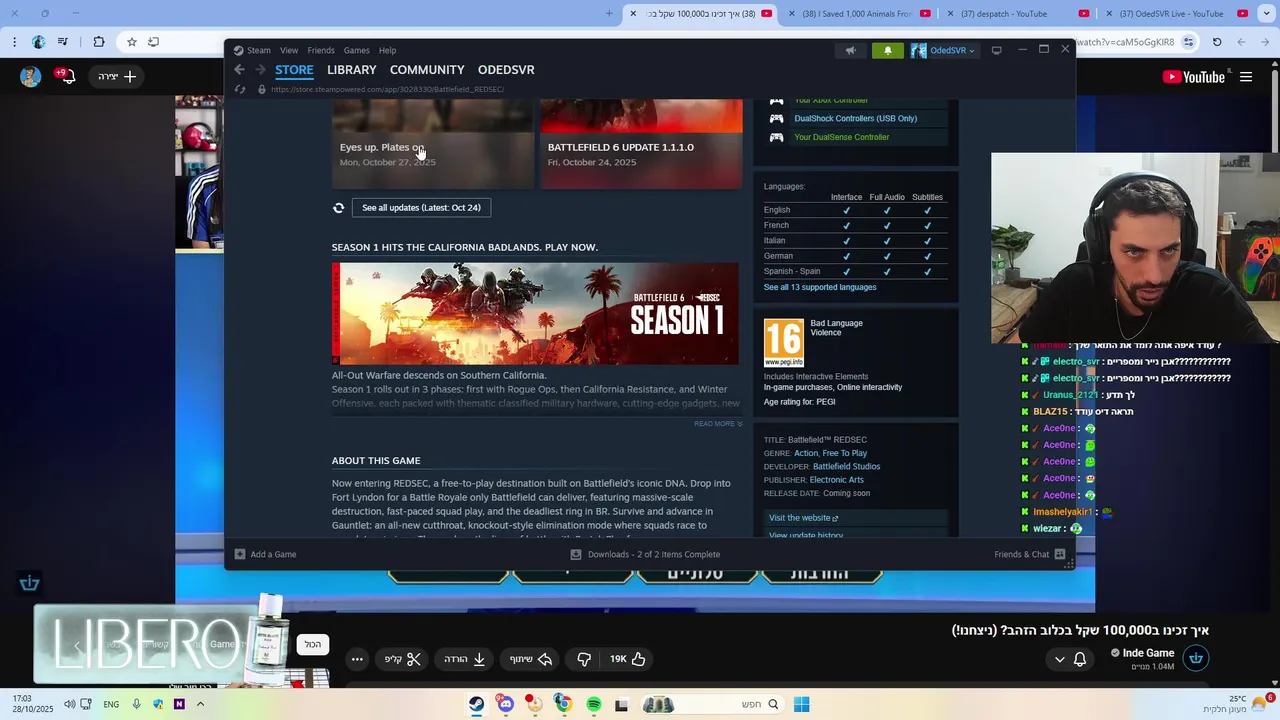Switch taskbar ENG input language
This screenshot has height=720, width=1280.
[111, 704]
